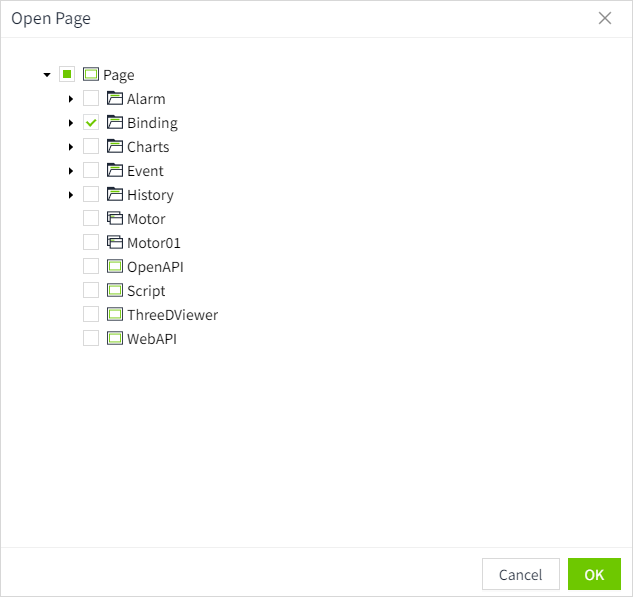The image size is (633, 597).
Task: Expand the Event folder node
Action: (x=70, y=171)
